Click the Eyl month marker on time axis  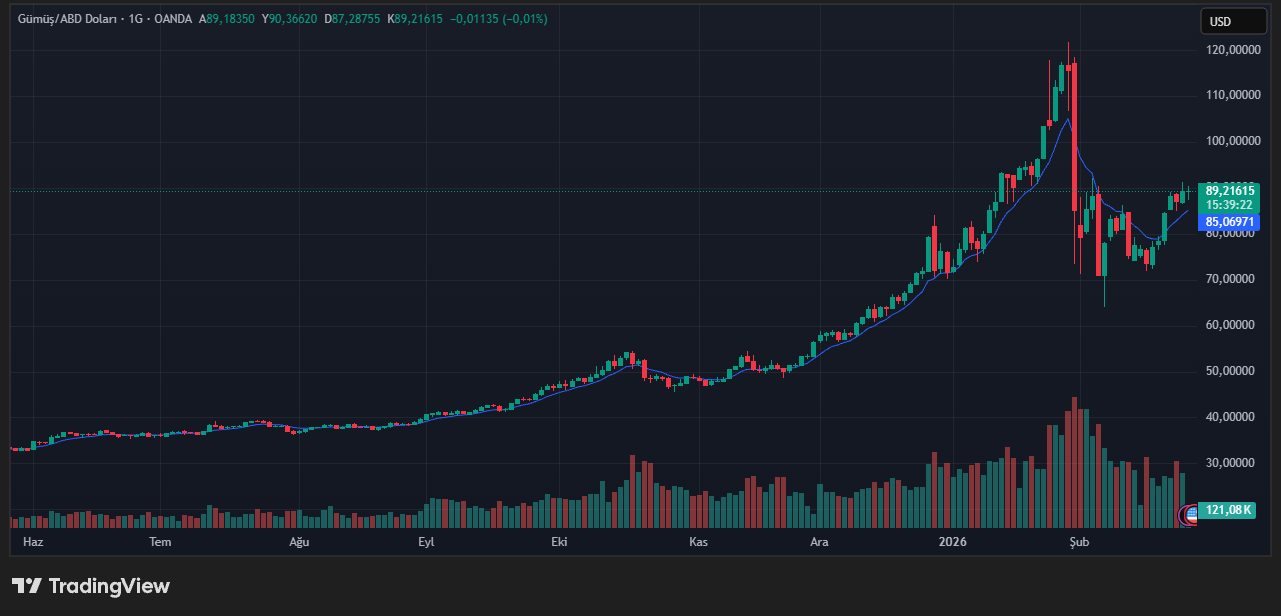426,542
